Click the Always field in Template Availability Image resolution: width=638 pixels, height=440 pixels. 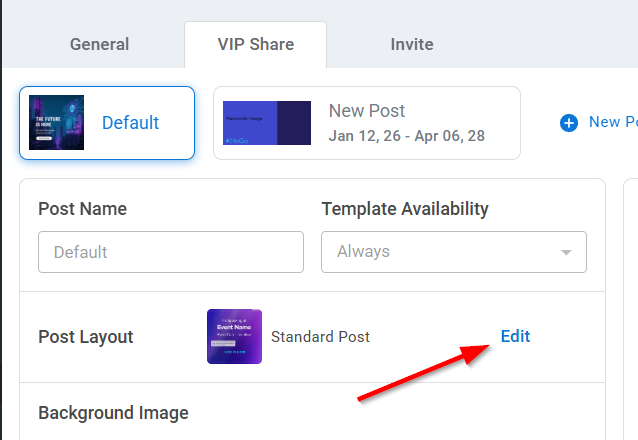[440, 252]
